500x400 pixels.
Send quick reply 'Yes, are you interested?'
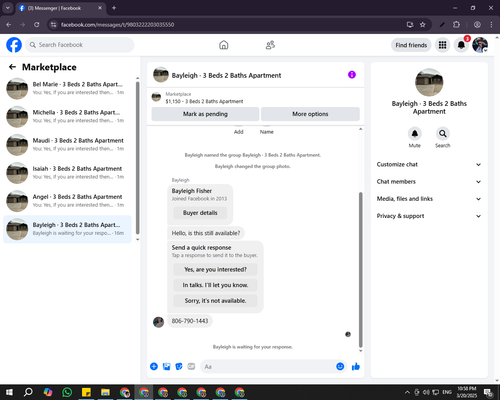215,269
